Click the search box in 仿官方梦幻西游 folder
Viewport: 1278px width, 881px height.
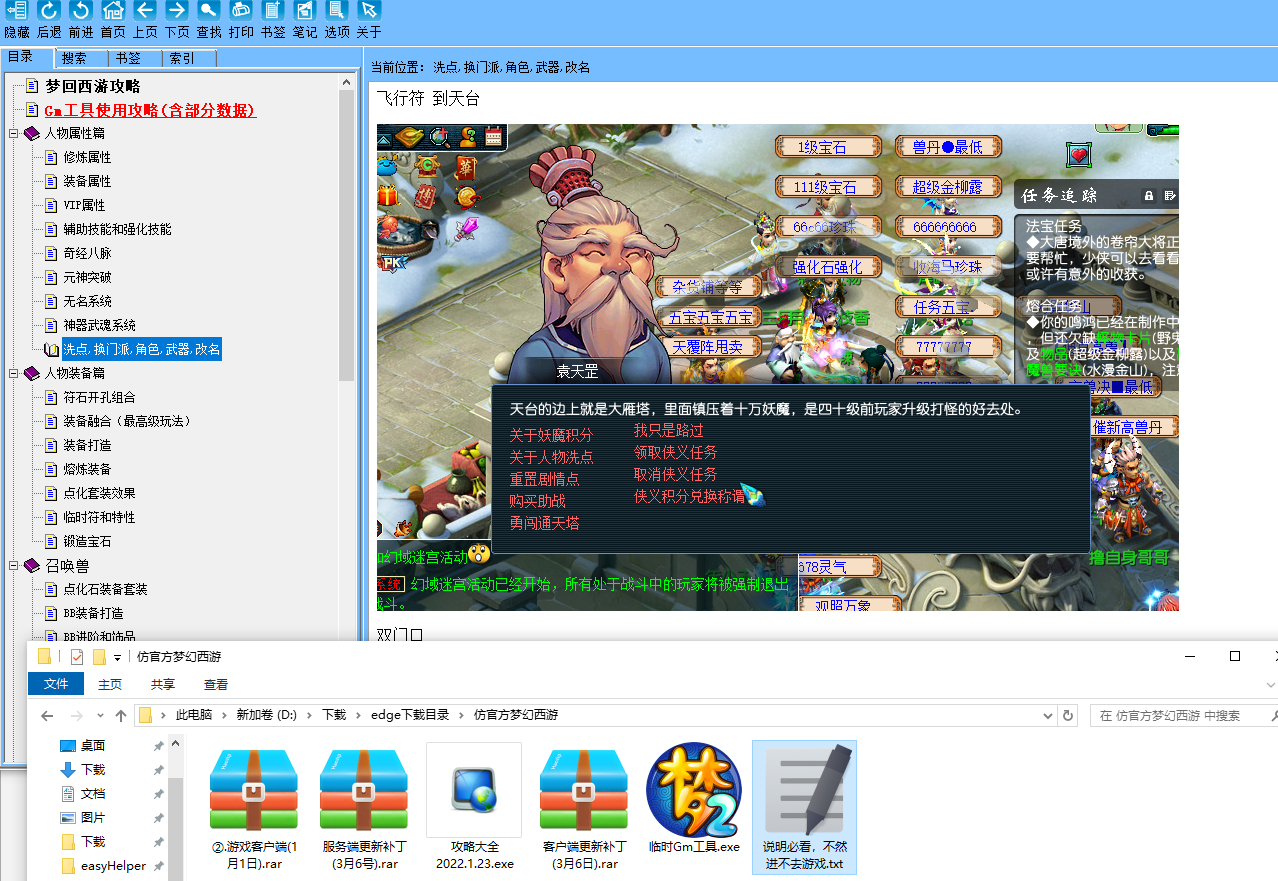(1181, 715)
